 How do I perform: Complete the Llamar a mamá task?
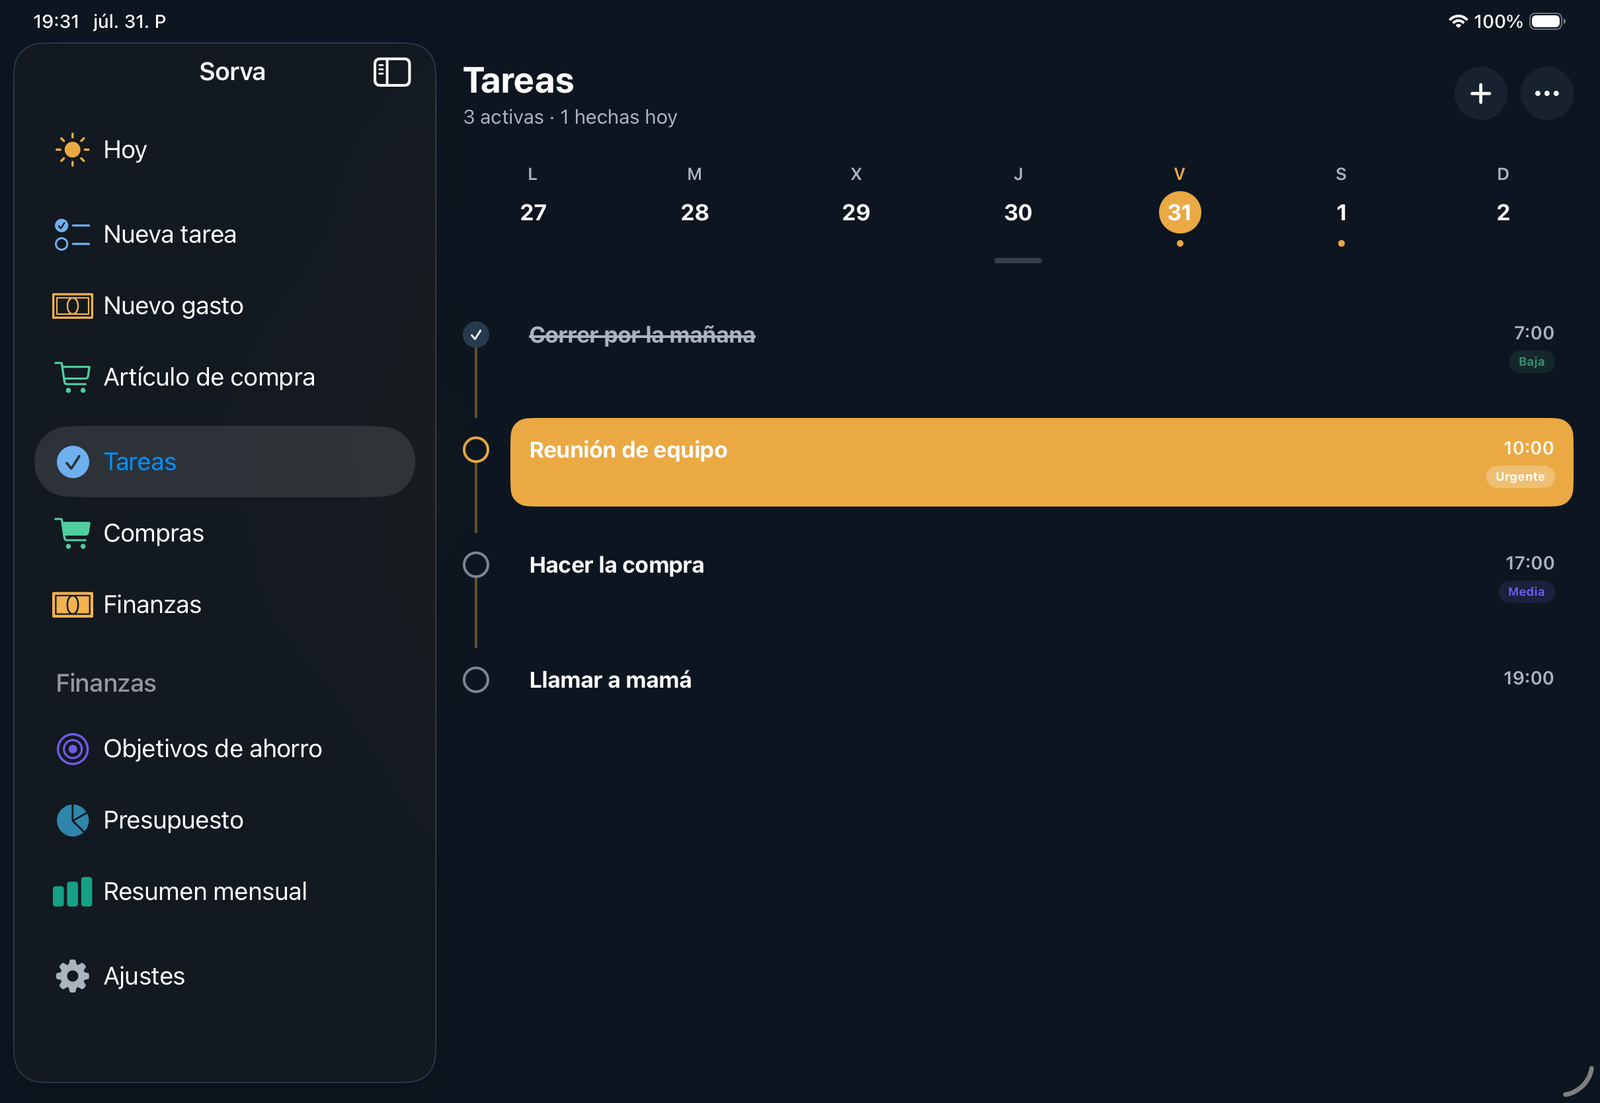click(x=476, y=680)
